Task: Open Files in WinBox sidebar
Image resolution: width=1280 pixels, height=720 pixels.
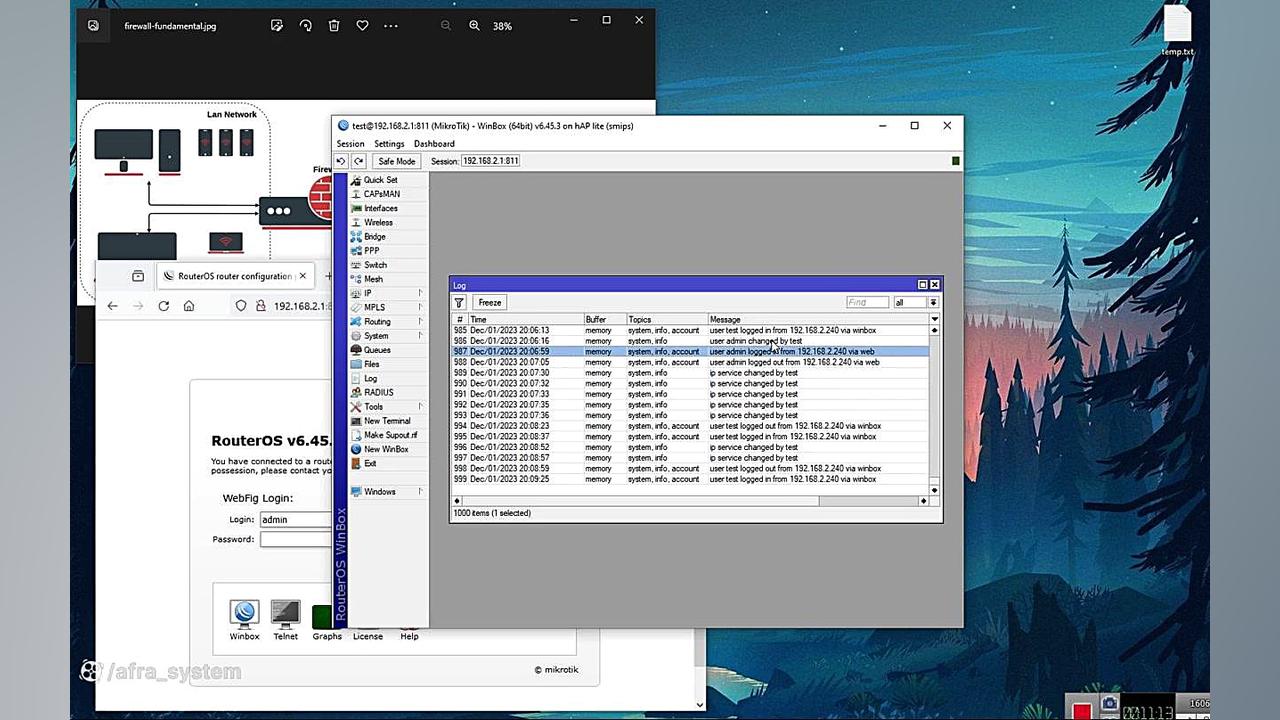Action: 371,364
